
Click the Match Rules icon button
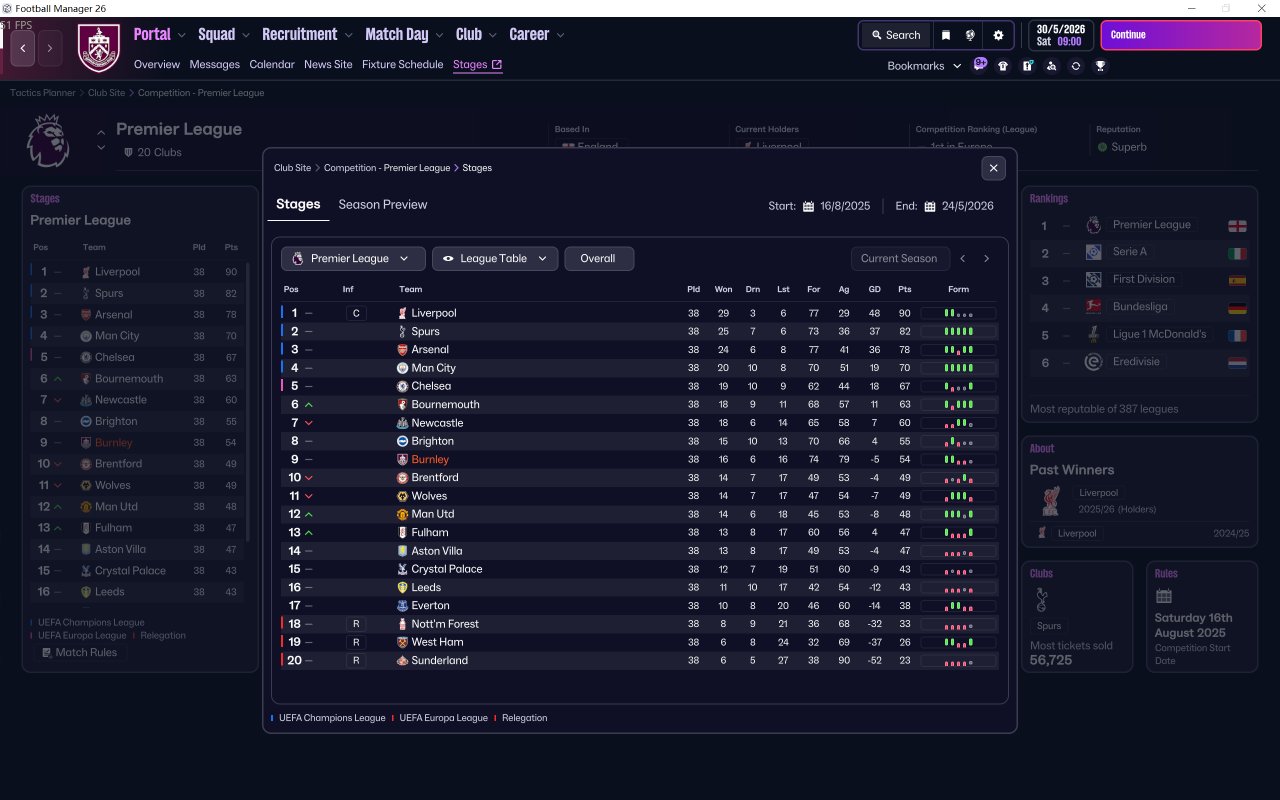point(79,653)
